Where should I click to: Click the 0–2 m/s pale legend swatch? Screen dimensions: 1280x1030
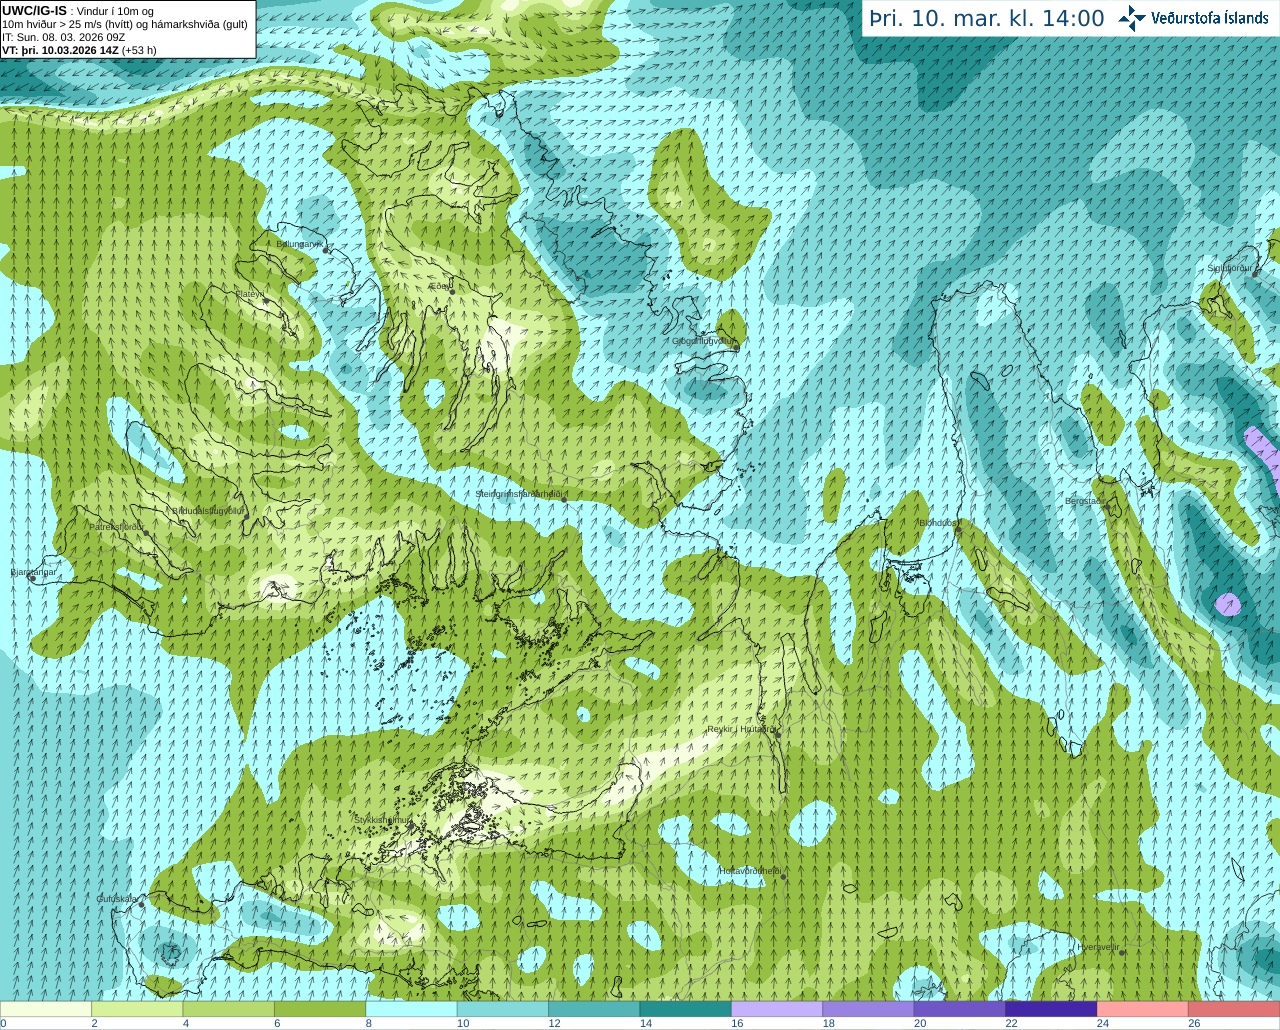pos(46,1009)
